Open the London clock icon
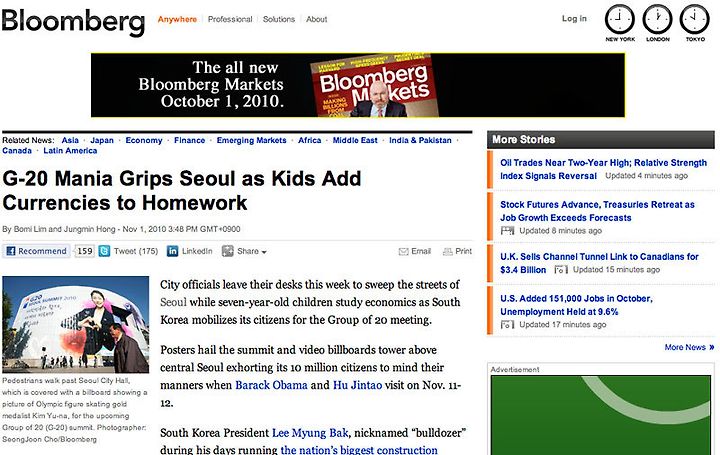Image resolution: width=720 pixels, height=455 pixels. click(657, 19)
